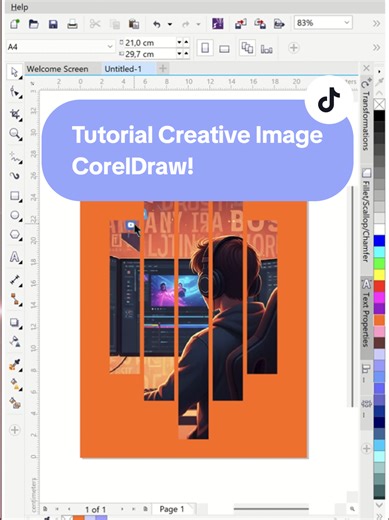Select the Rectangle tool
The height and width of the screenshot is (520, 389).
(15, 196)
